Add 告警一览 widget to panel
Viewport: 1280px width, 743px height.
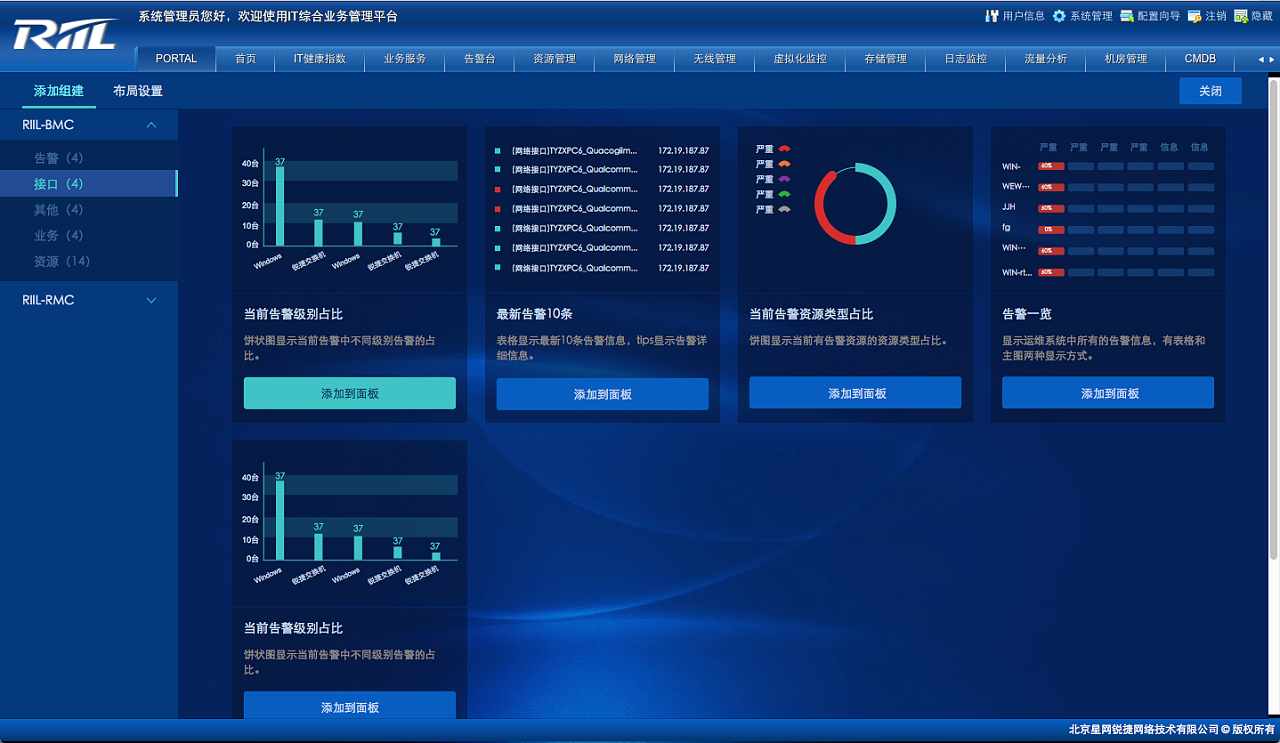click(x=1109, y=393)
